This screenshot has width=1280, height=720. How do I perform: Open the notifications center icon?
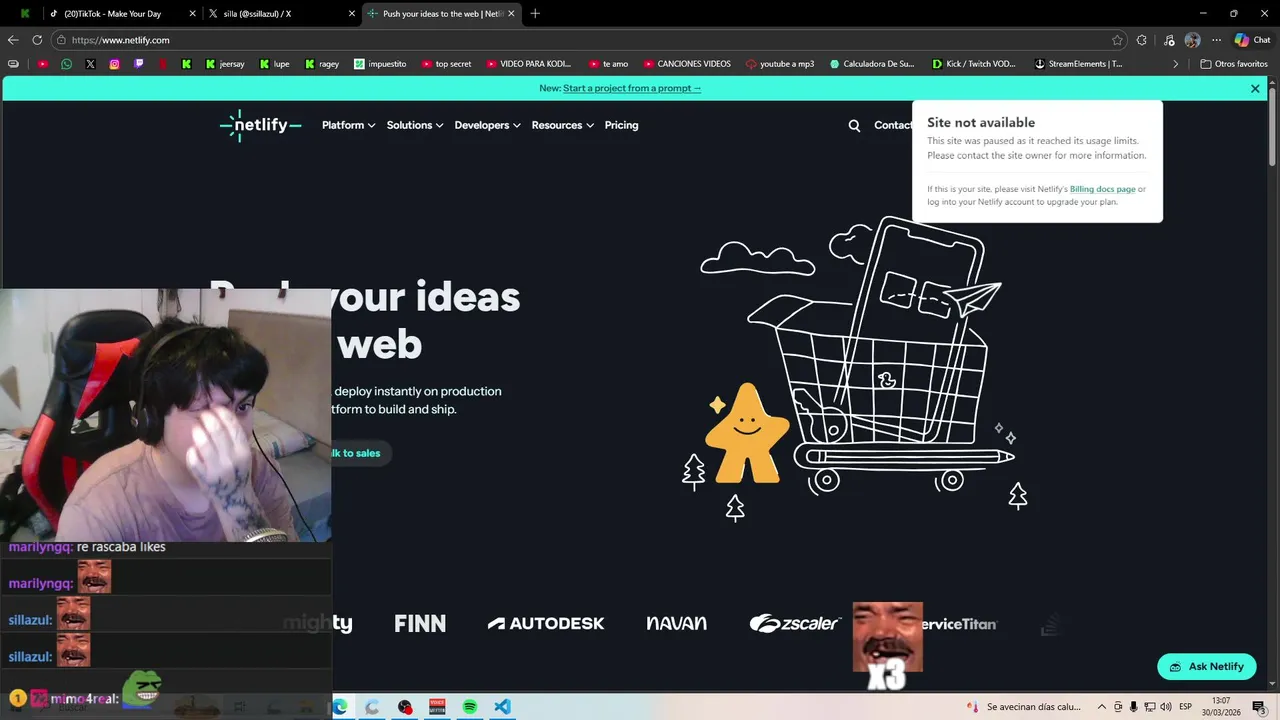coord(1259,707)
